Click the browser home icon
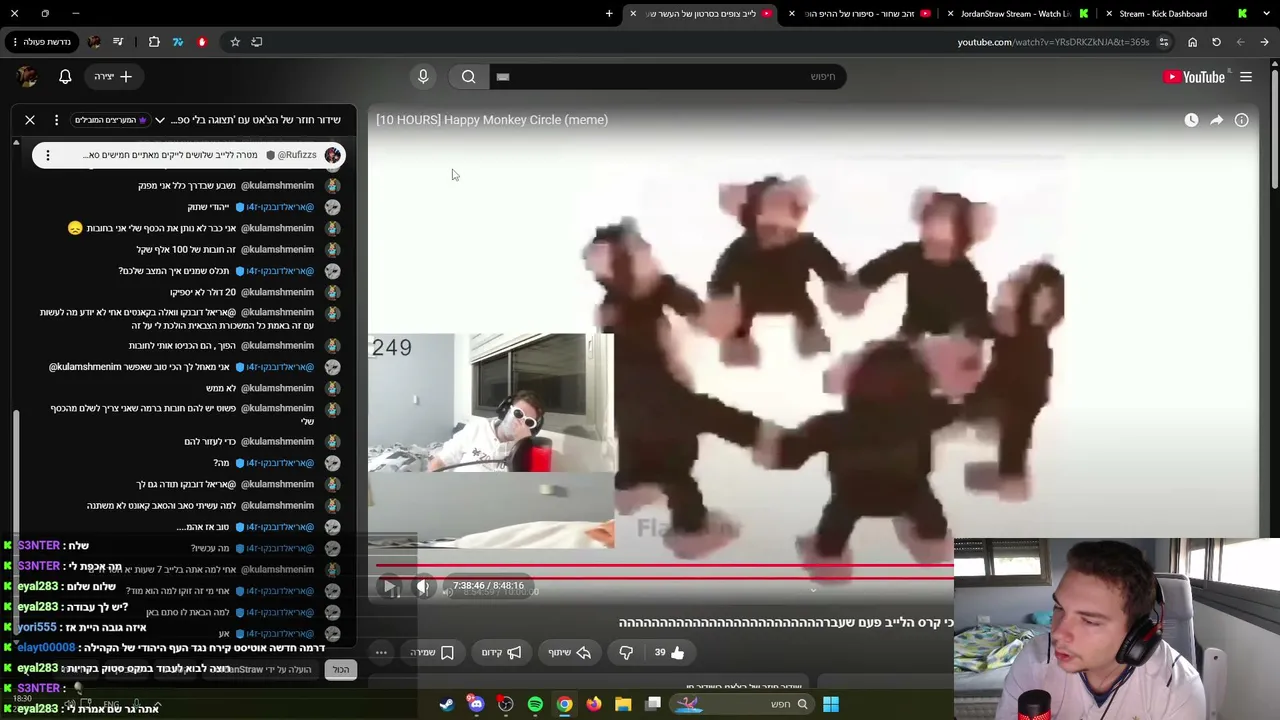The image size is (1280, 720). tap(1192, 42)
